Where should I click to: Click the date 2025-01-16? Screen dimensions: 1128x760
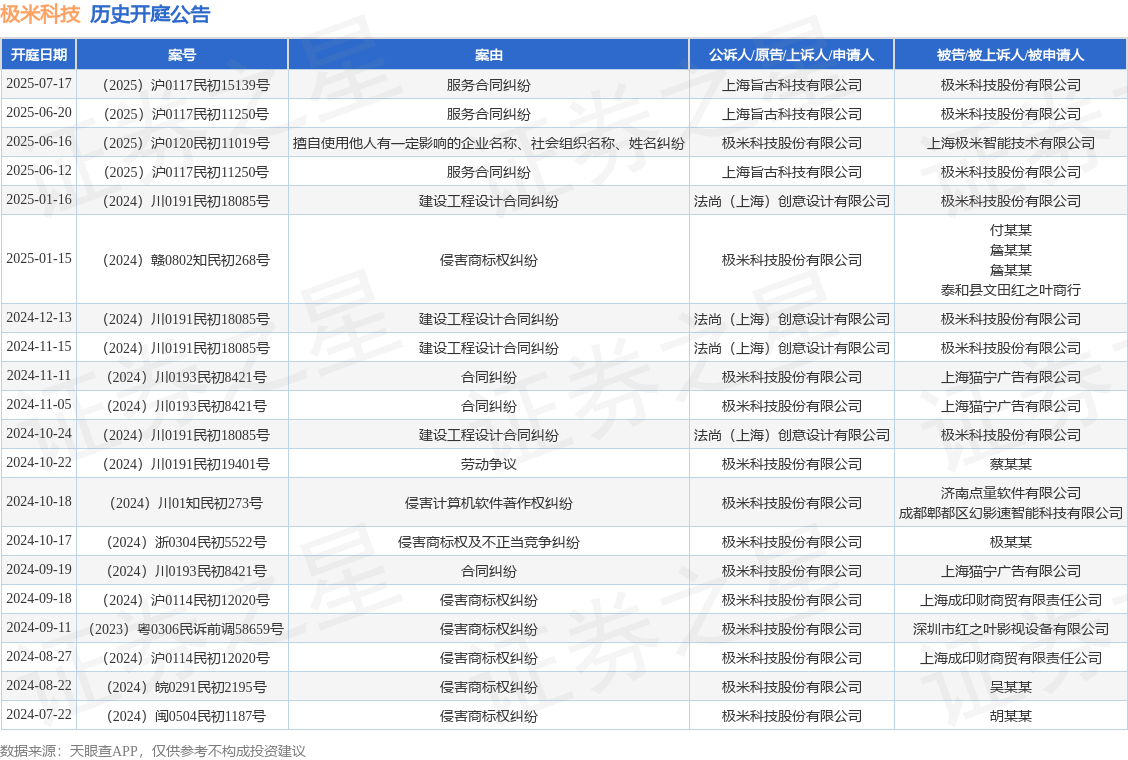point(39,199)
